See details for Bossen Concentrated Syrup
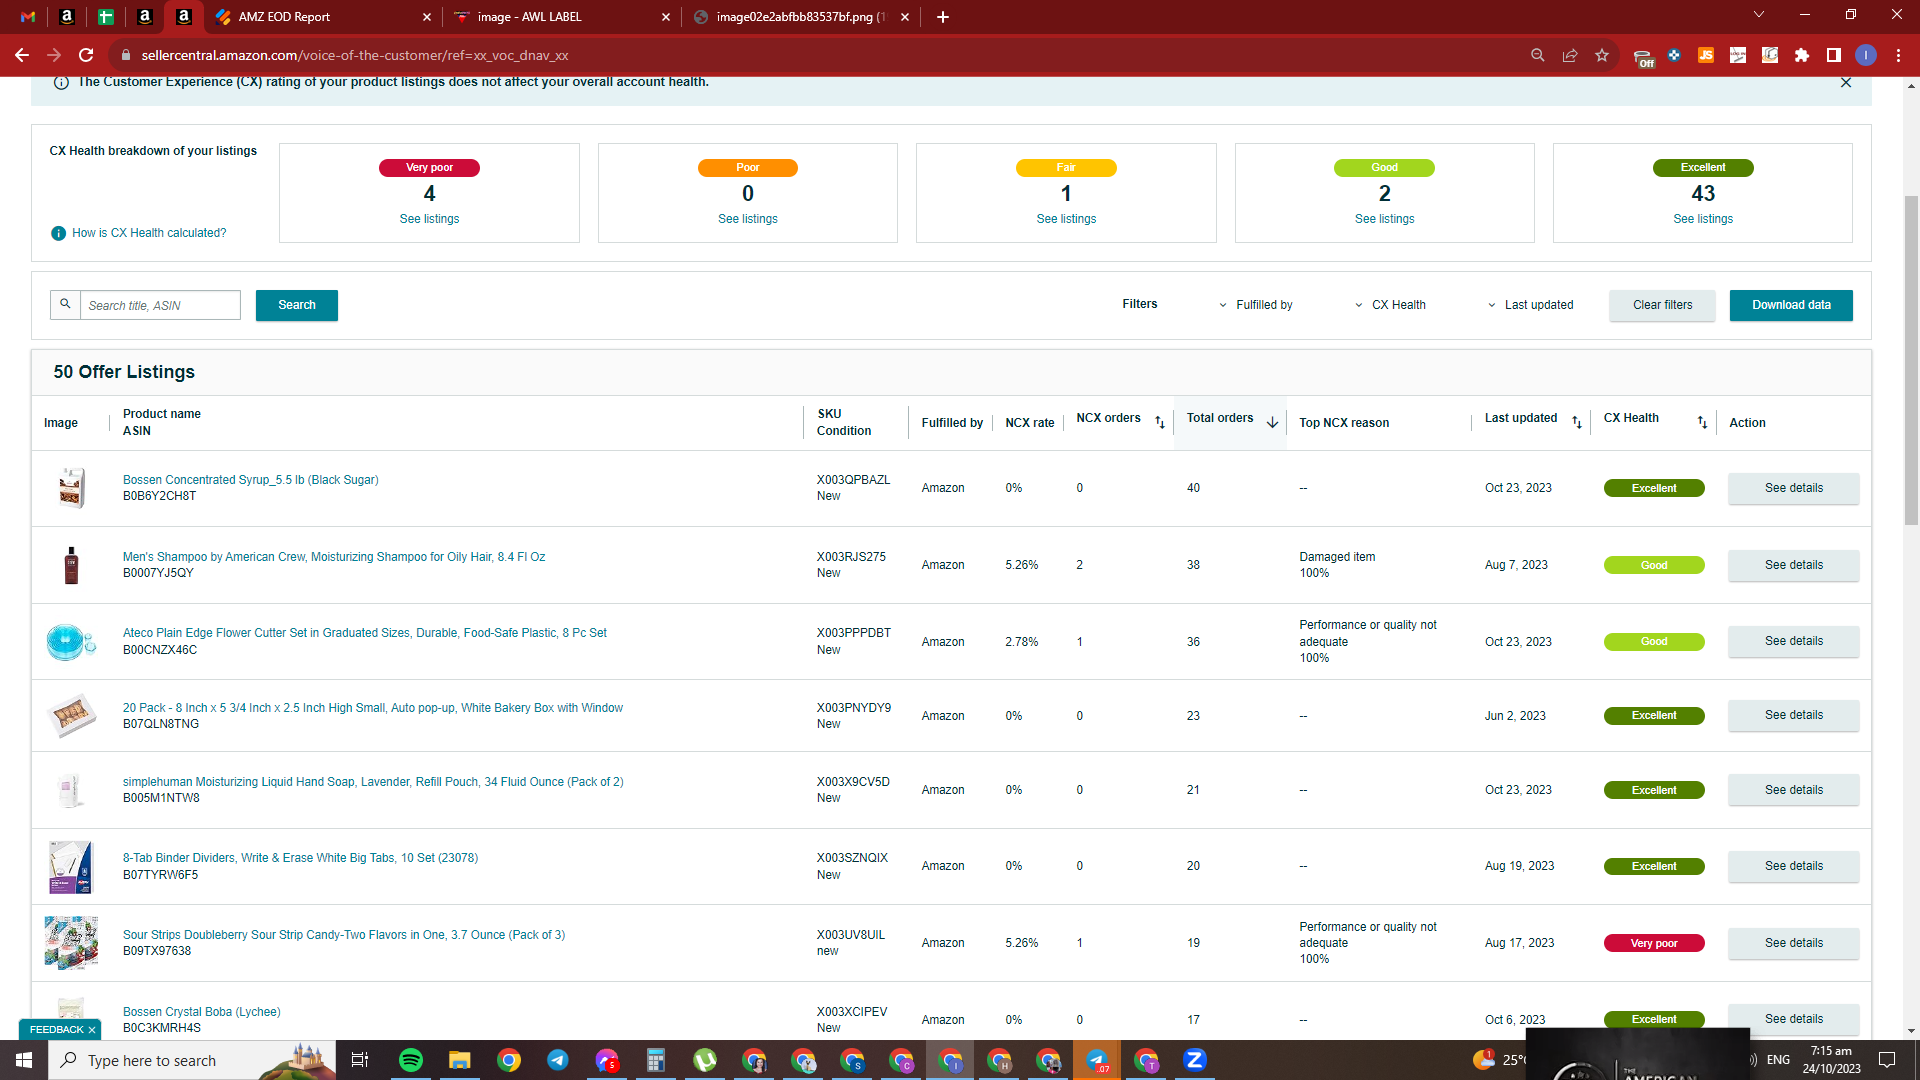 coord(1793,488)
